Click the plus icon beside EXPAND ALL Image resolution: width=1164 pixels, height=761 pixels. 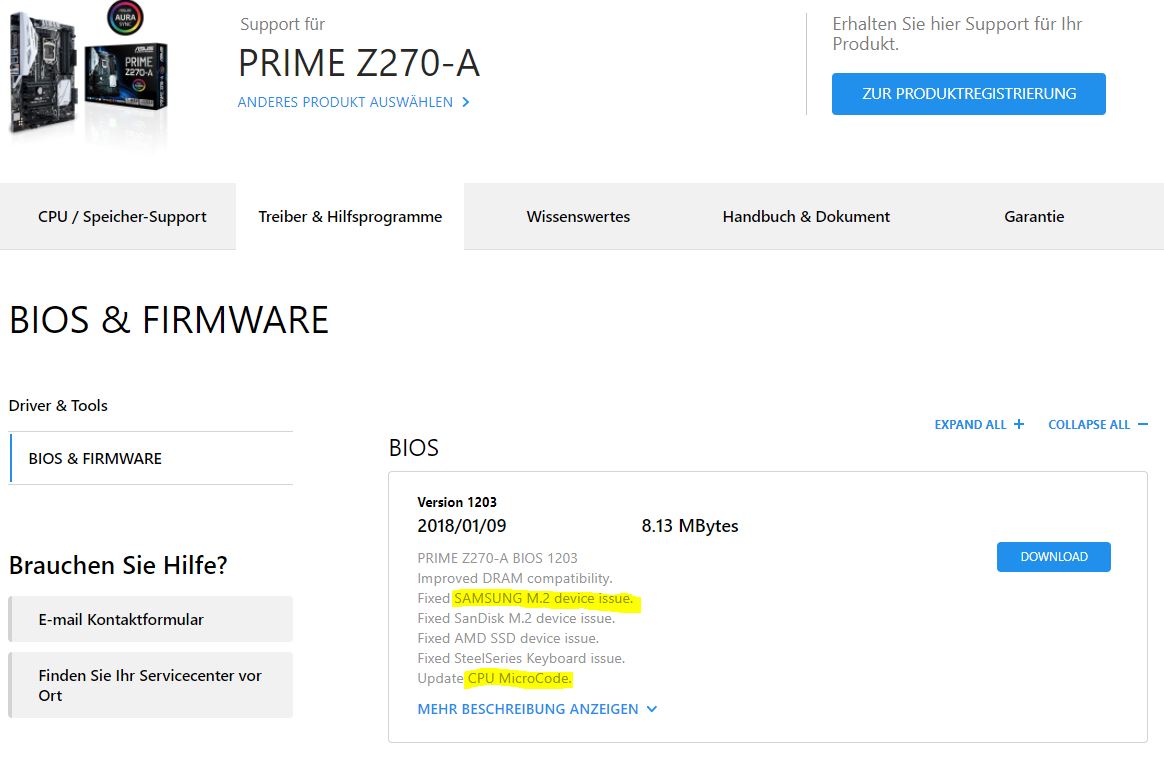pos(1018,424)
